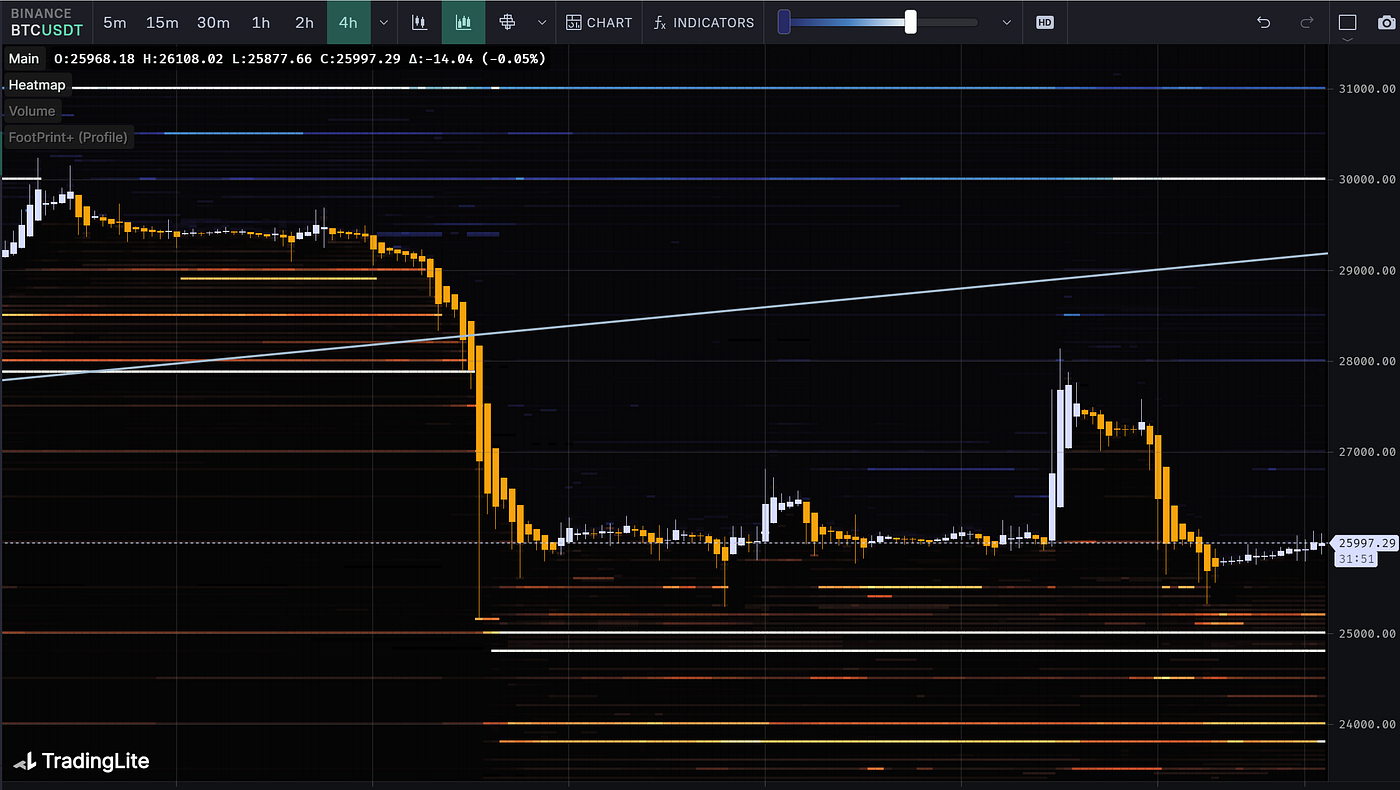Switch to plain candlestick chart type
The image size is (1400, 790).
coord(420,22)
